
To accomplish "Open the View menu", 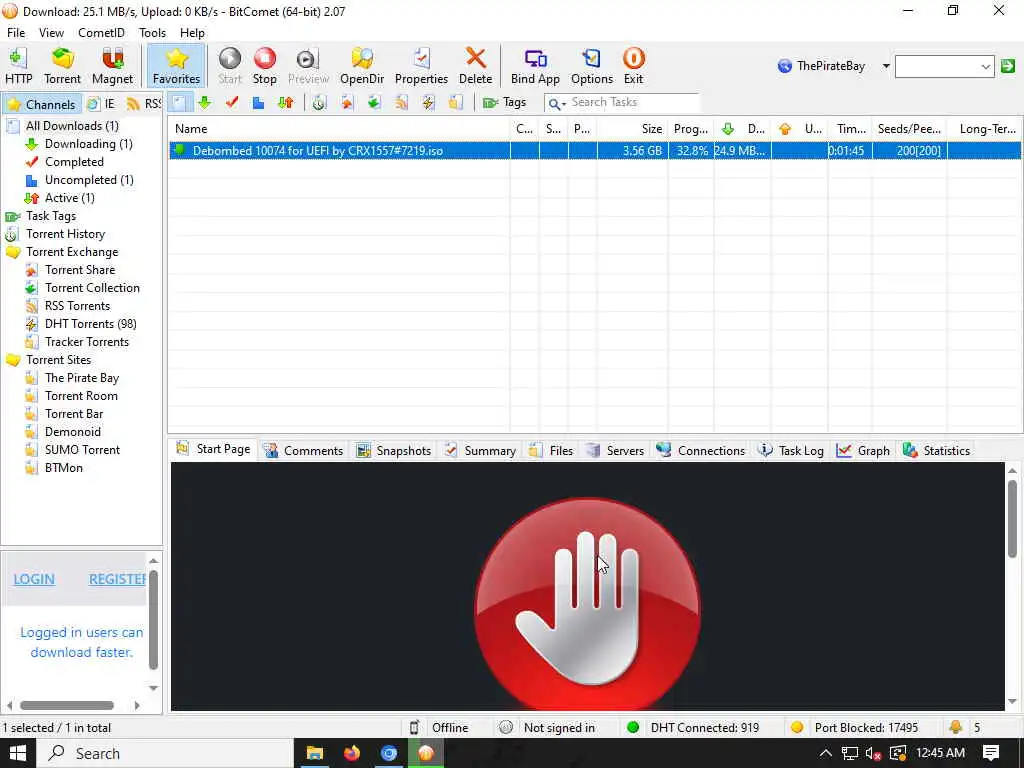I will pos(51,33).
